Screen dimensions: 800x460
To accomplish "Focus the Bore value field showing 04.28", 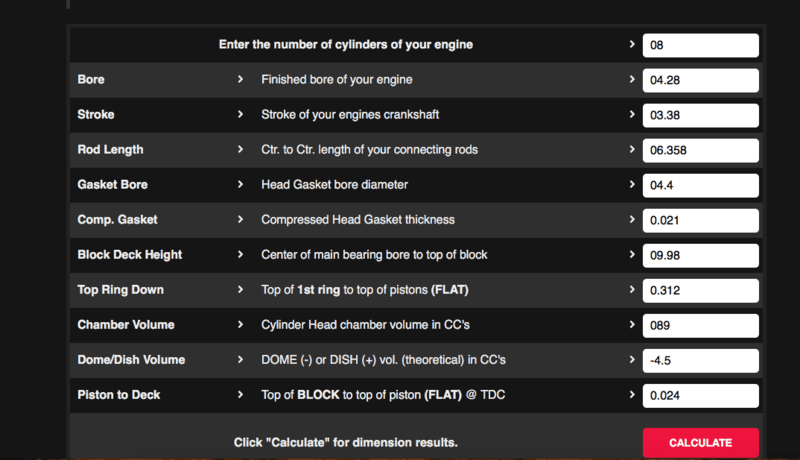I will pyautogui.click(x=700, y=80).
